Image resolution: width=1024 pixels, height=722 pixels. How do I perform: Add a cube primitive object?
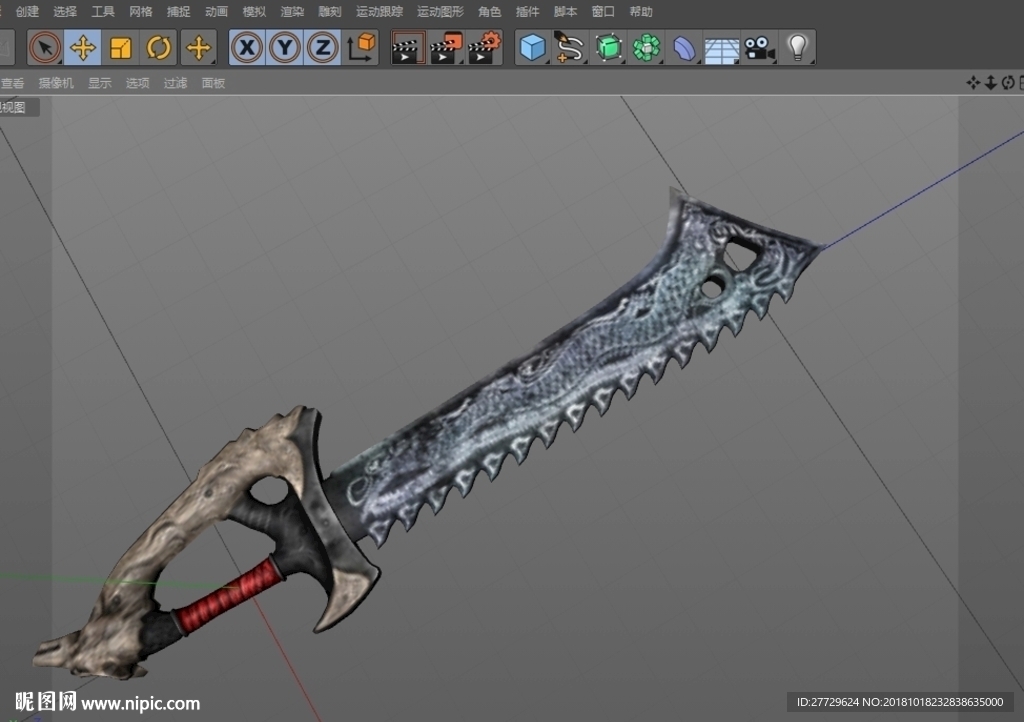point(532,48)
